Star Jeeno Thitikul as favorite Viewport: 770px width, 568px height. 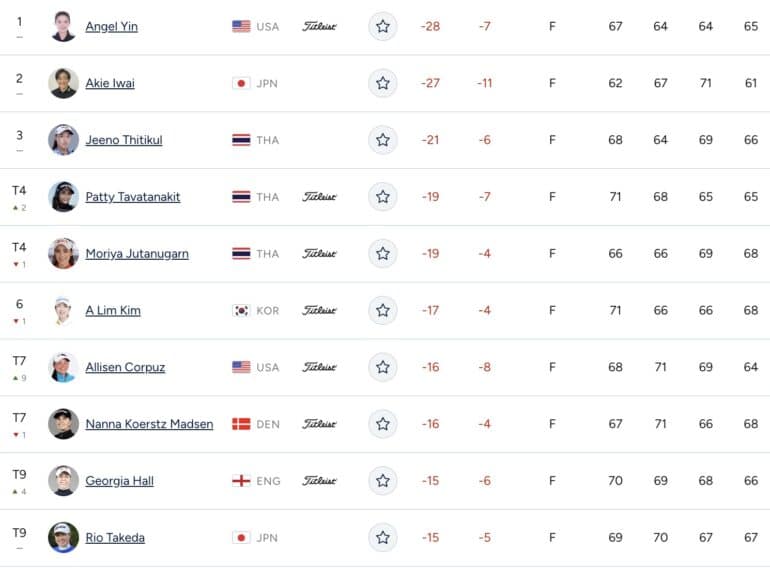click(383, 140)
